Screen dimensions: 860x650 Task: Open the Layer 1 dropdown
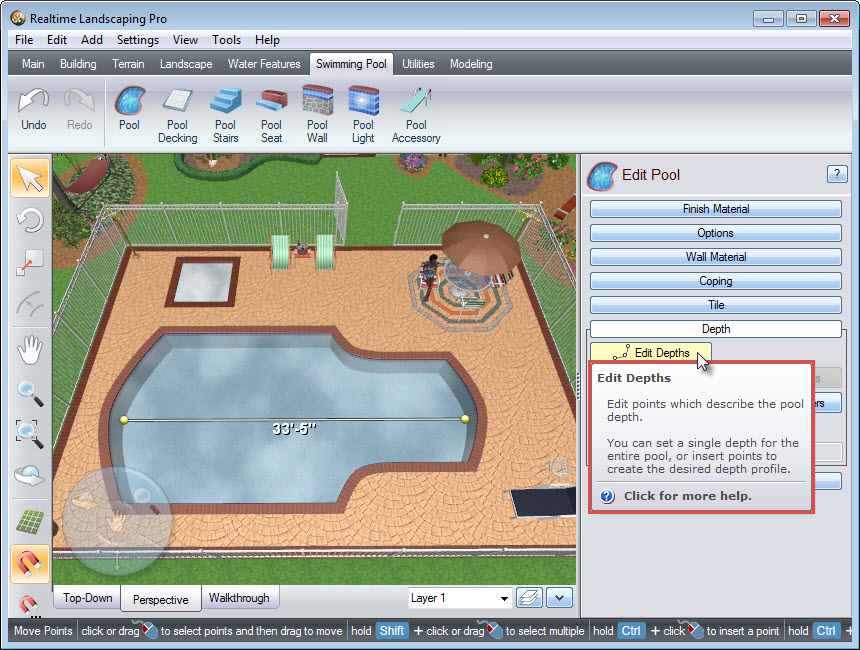[x=460, y=598]
